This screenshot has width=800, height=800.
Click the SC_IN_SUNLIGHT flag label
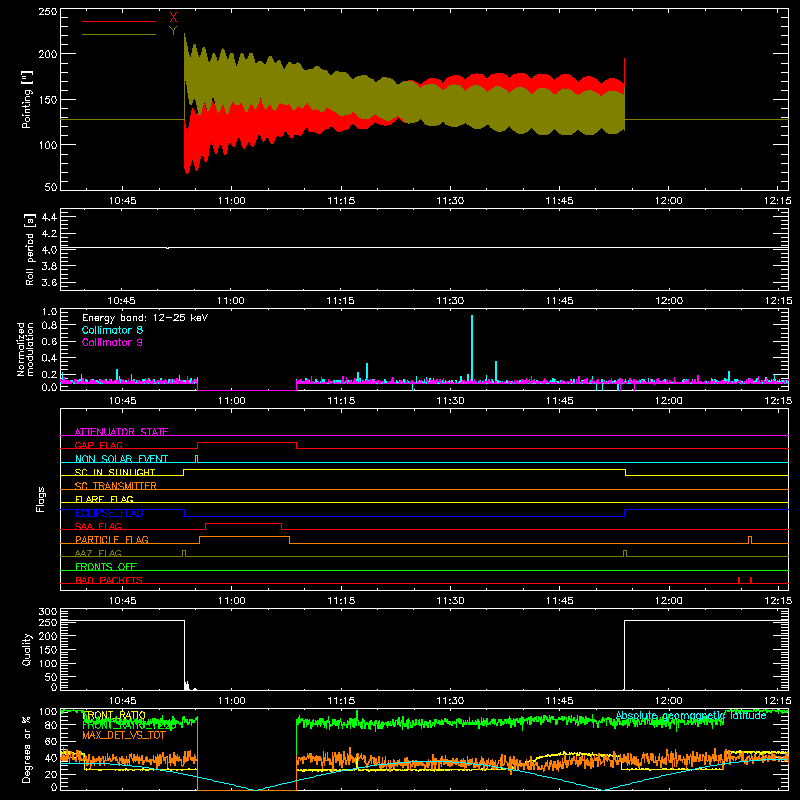click(115, 472)
